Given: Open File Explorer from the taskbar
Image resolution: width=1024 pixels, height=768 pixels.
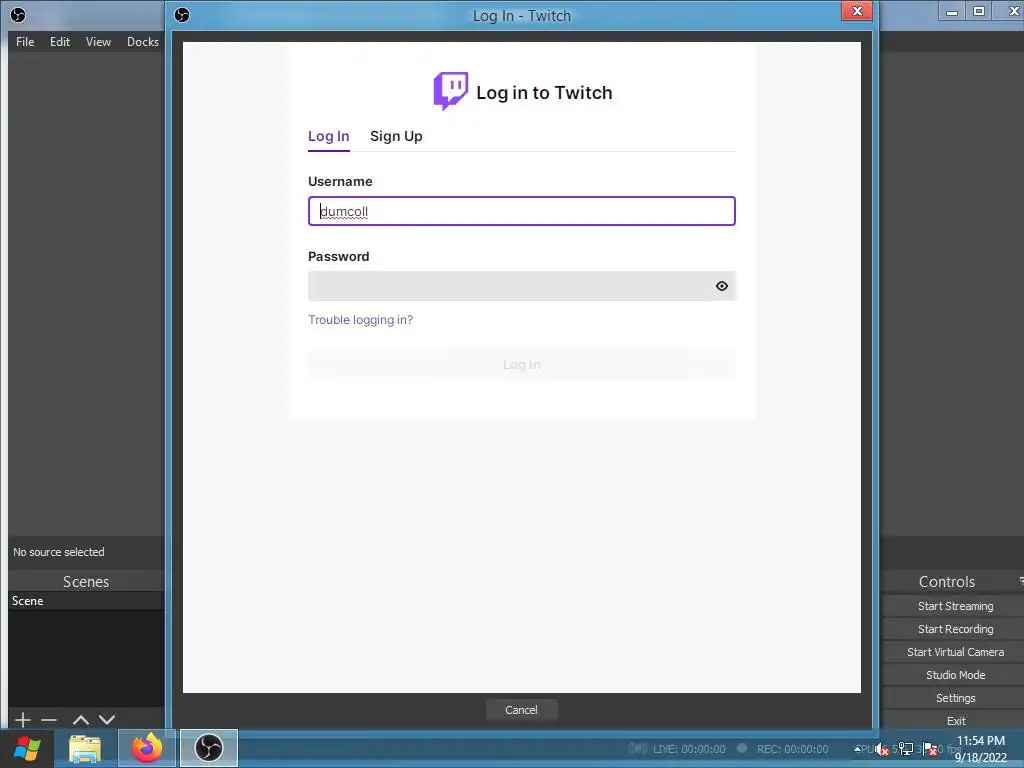Looking at the screenshot, I should point(85,748).
